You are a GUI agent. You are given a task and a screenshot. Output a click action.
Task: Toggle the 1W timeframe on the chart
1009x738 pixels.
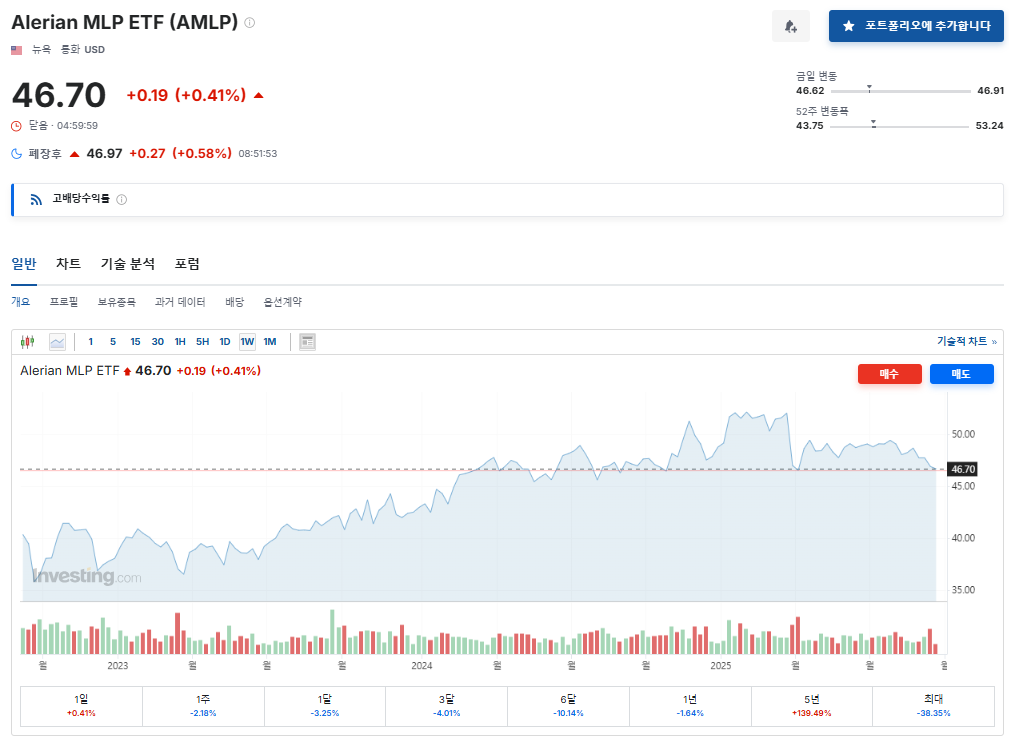(x=247, y=341)
